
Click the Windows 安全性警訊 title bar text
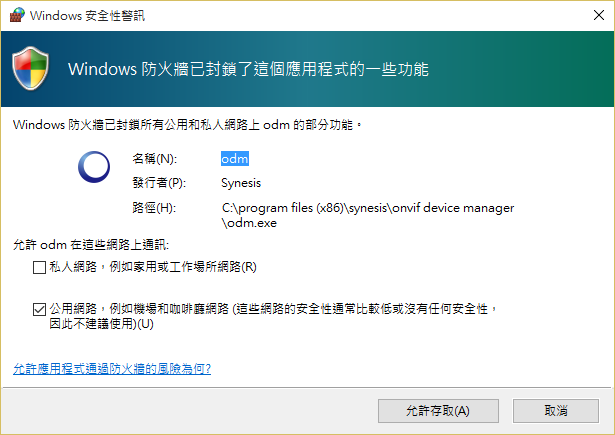tap(87, 15)
